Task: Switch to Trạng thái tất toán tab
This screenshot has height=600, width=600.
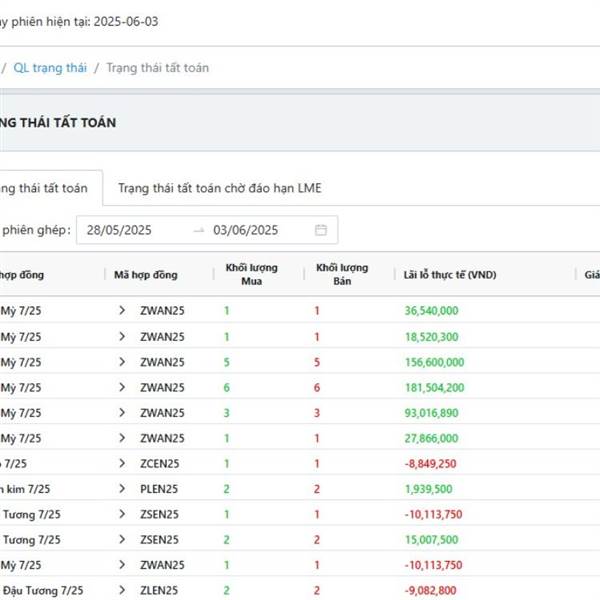Action: click(x=44, y=188)
